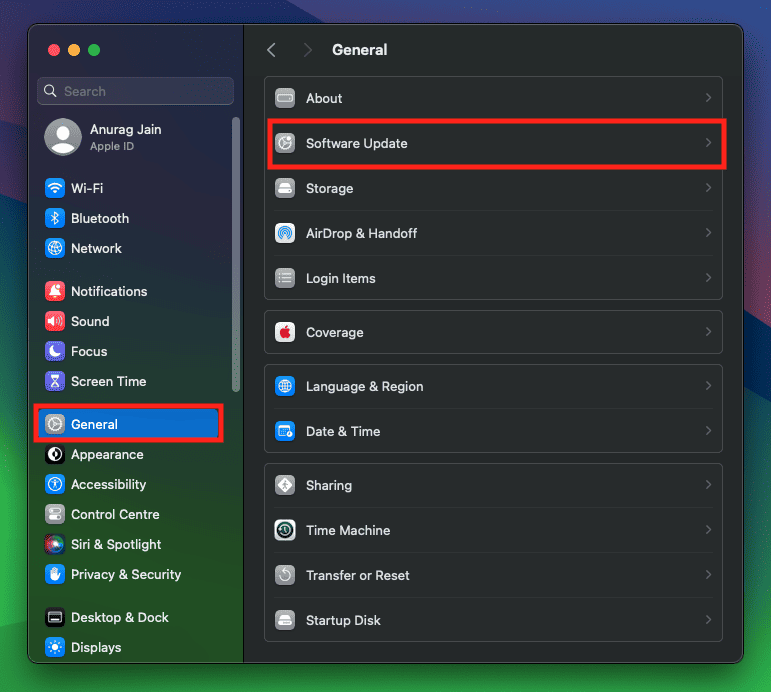771x692 pixels.
Task: Click the Startup Disk icon
Action: pyautogui.click(x=285, y=620)
